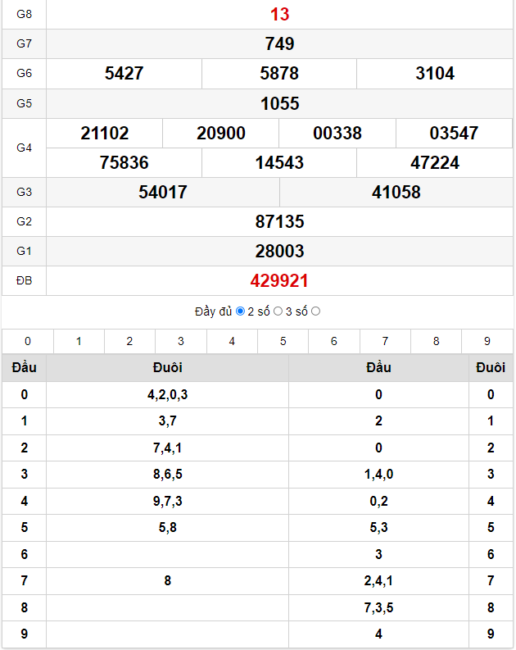Select the '2 số' radio option

(278, 311)
